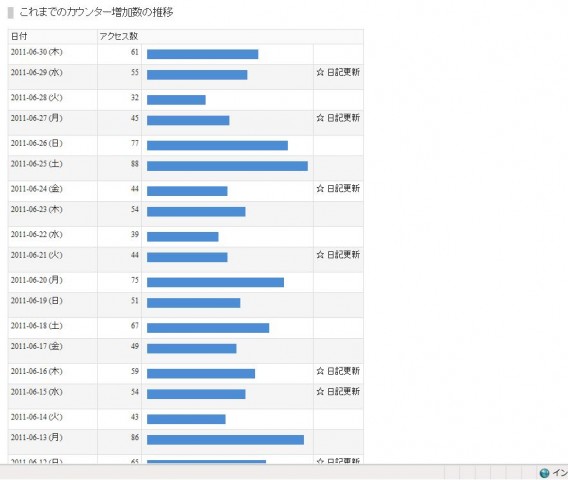This screenshot has width=568, height=480.
Task: Select the 2011-06-30 (木) date cell
Action: pyautogui.click(x=37, y=52)
